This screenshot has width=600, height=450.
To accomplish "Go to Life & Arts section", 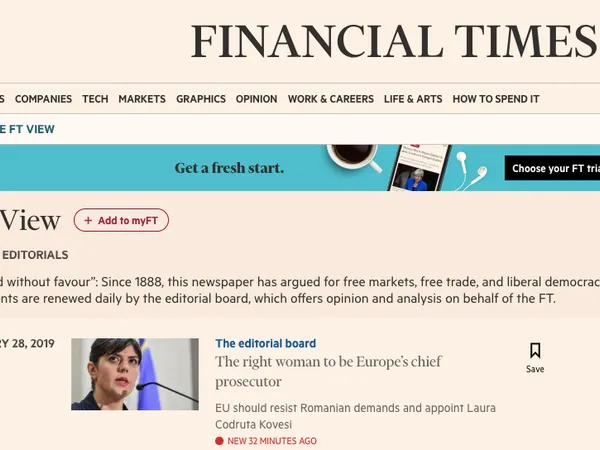I will tap(413, 99).
